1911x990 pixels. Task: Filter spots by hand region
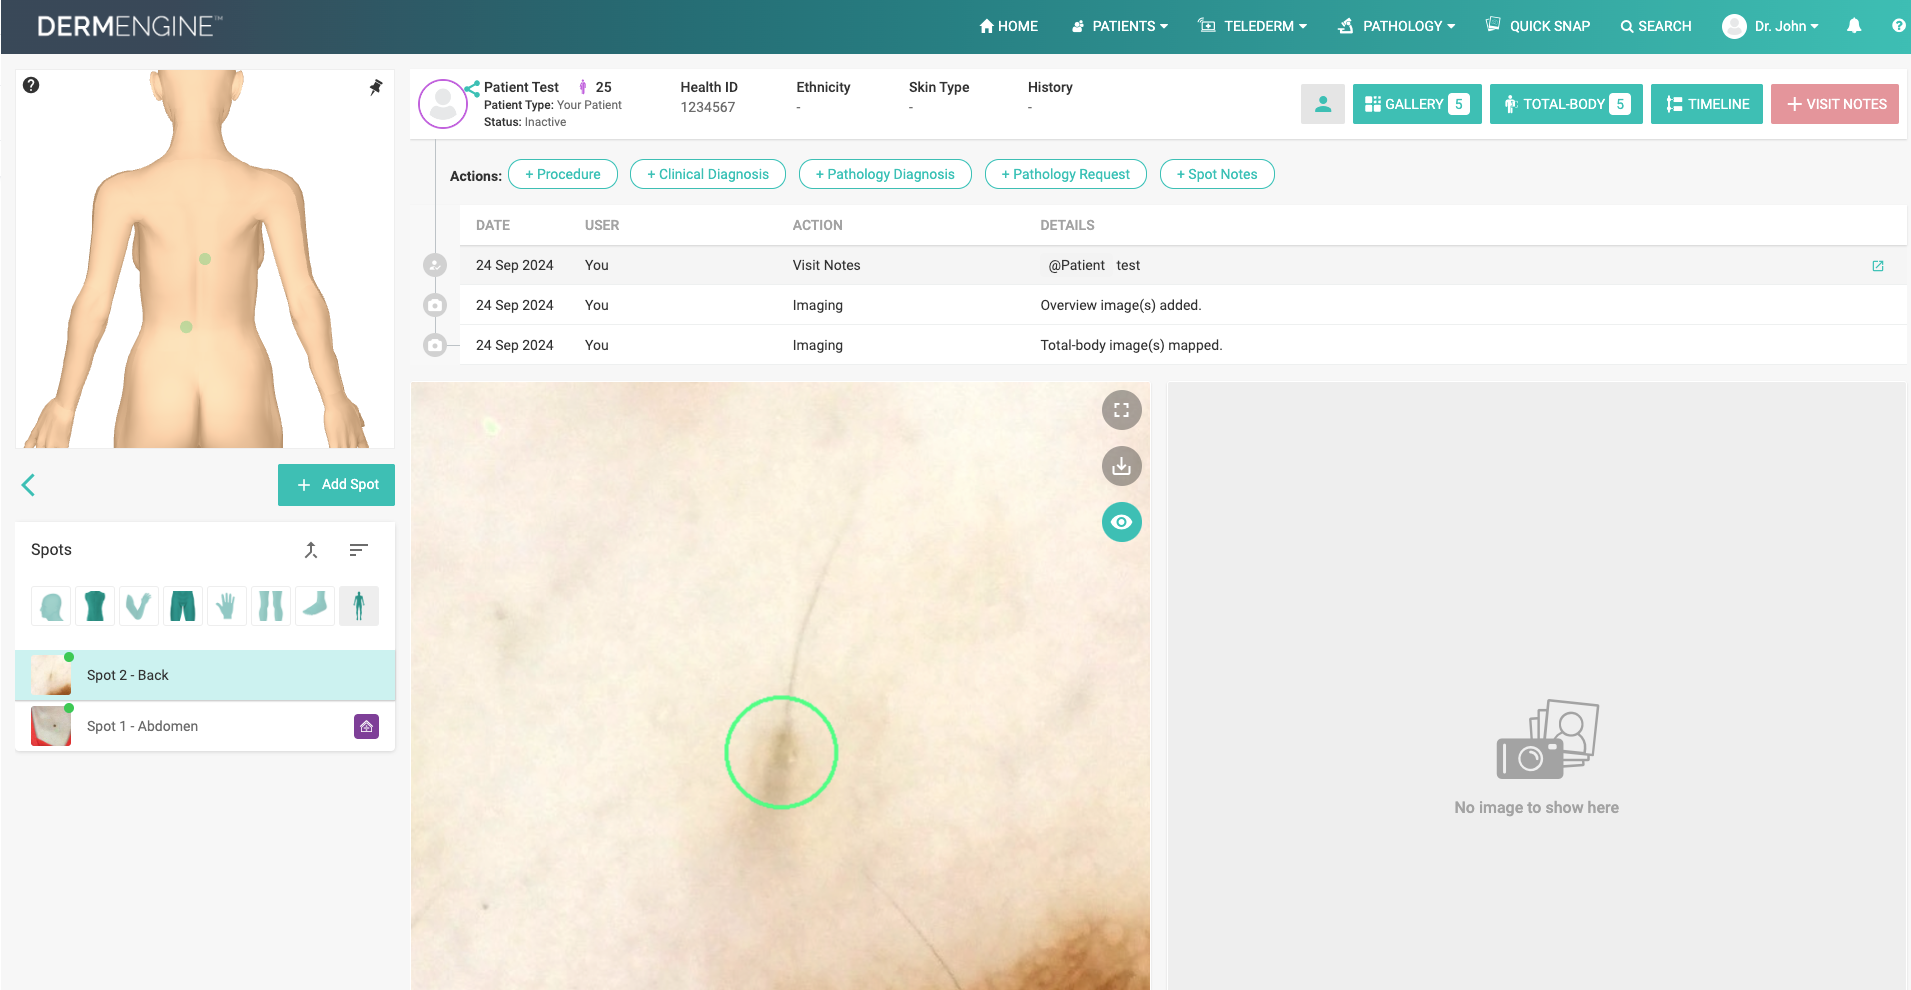pyautogui.click(x=227, y=606)
